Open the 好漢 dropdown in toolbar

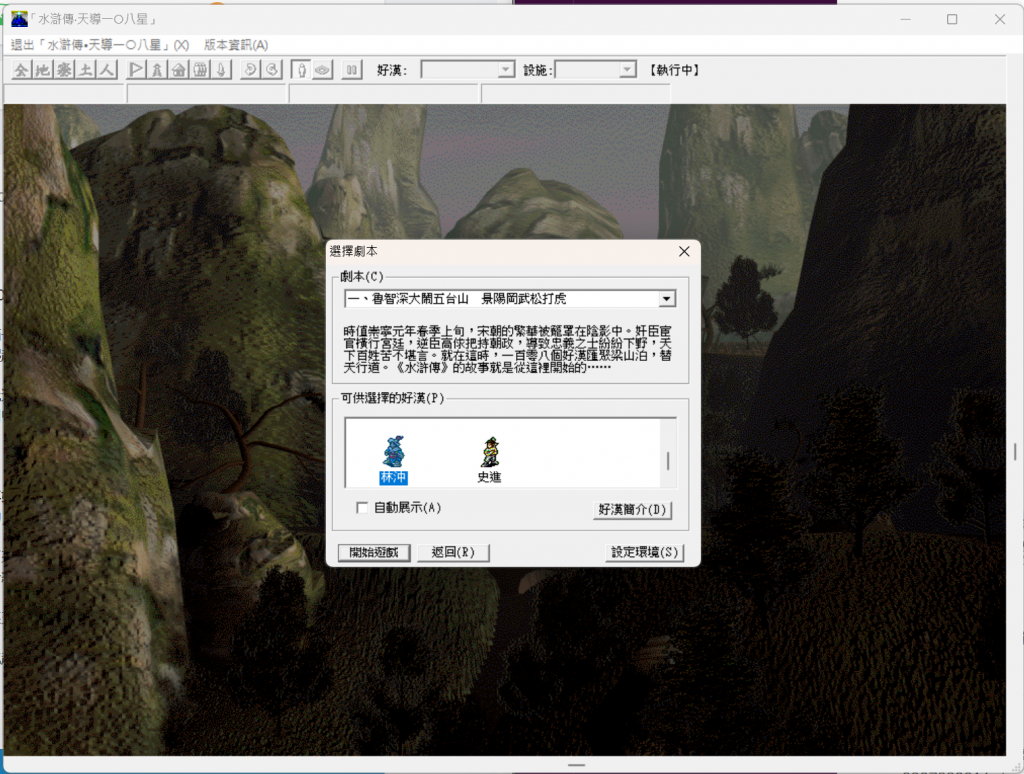pyautogui.click(x=506, y=69)
